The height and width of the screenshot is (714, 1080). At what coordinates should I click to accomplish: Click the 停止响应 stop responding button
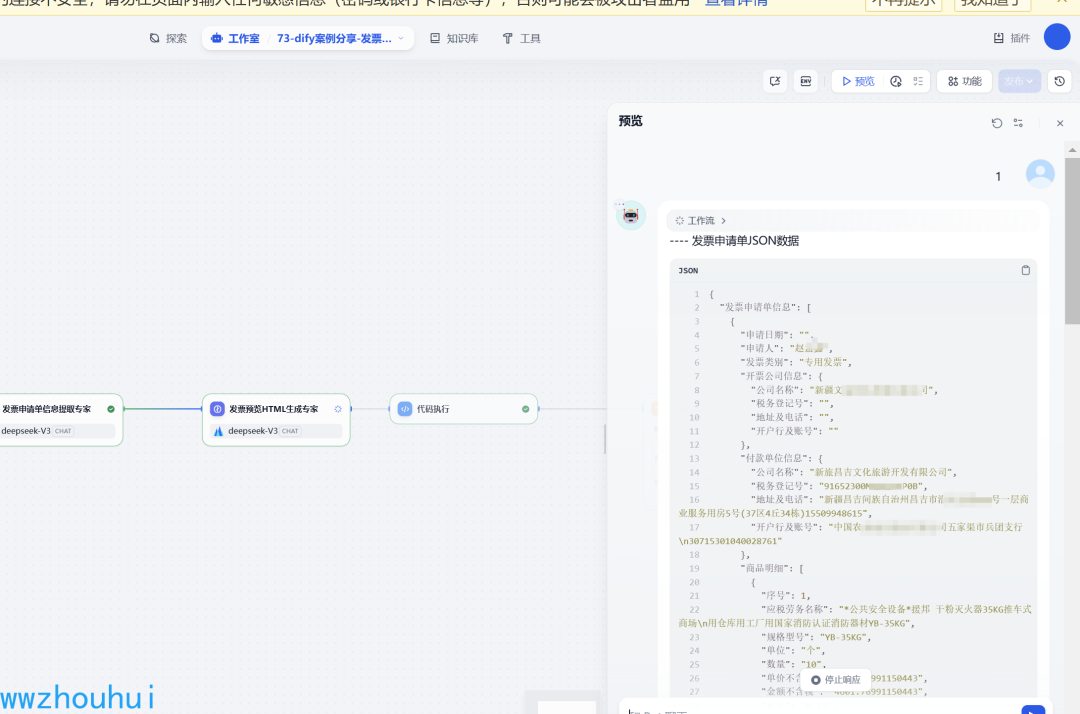(x=835, y=680)
